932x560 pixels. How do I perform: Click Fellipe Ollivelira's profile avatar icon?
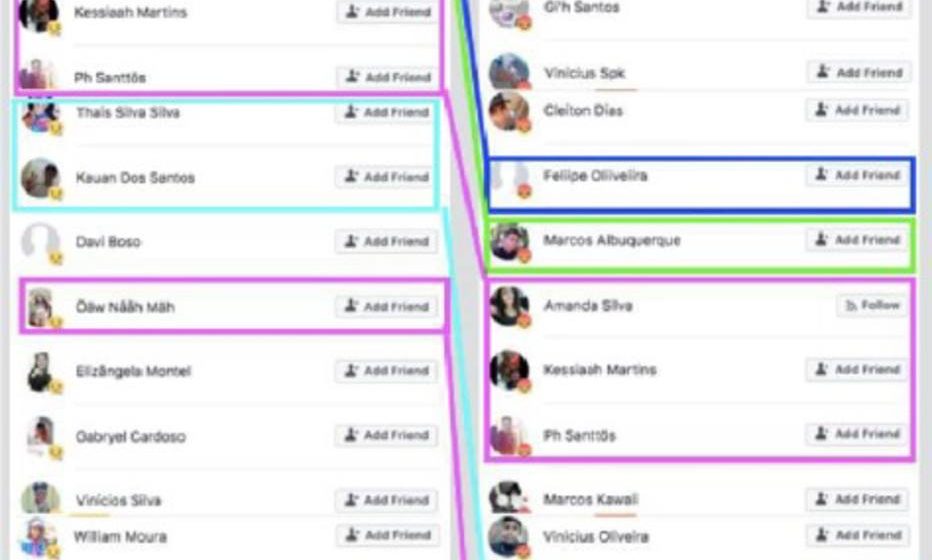click(509, 177)
